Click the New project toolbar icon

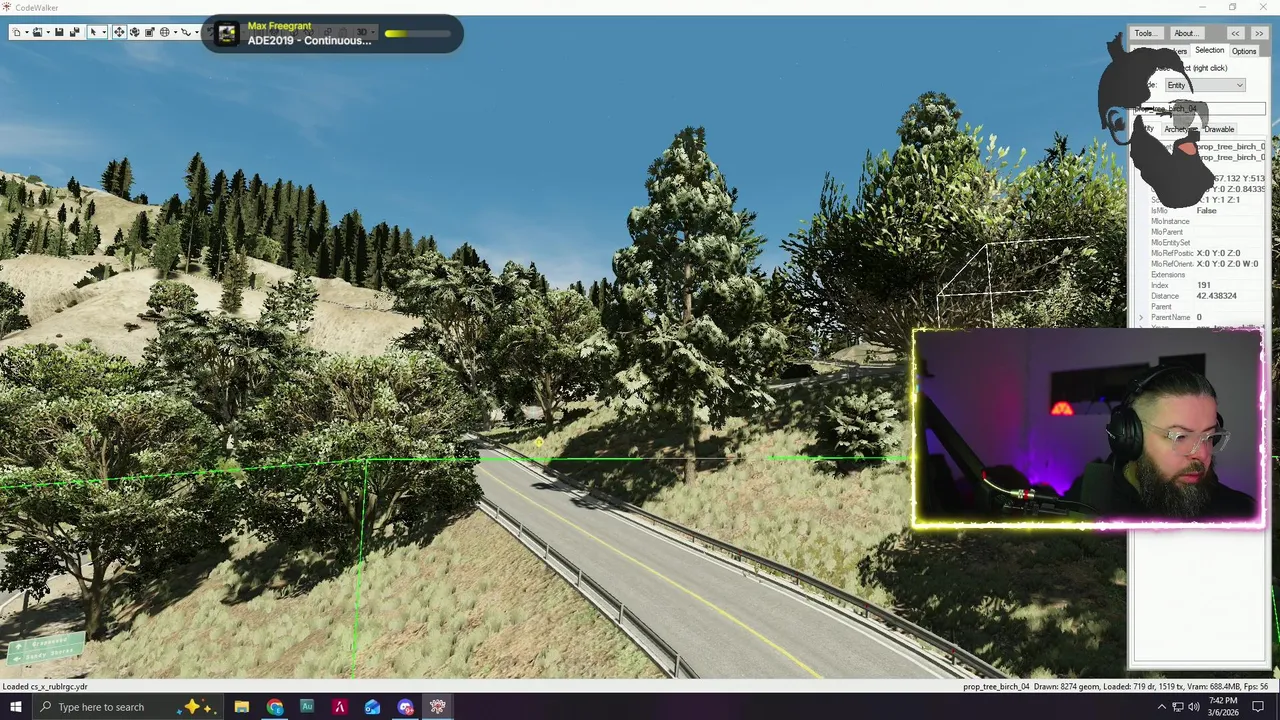(17, 32)
